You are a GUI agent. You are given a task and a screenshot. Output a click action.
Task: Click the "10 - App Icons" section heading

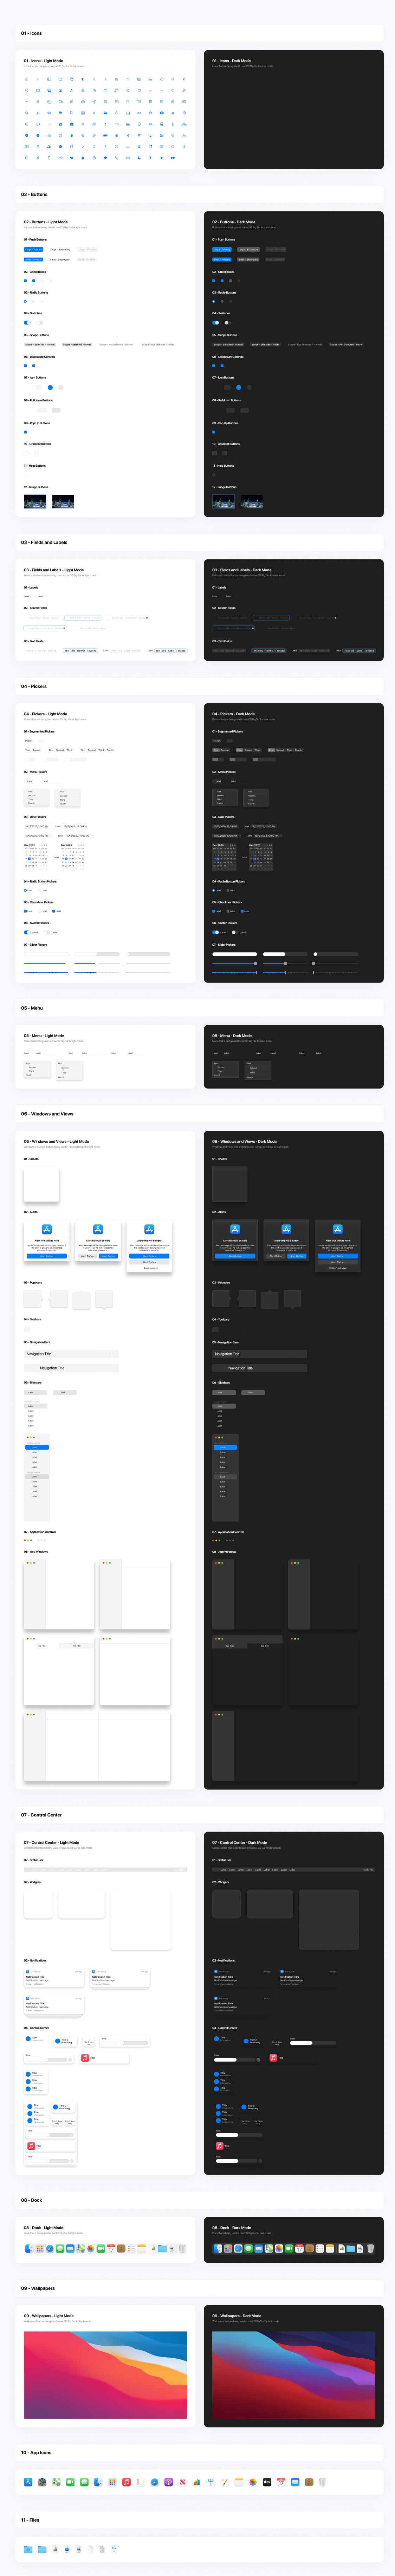click(36, 2452)
